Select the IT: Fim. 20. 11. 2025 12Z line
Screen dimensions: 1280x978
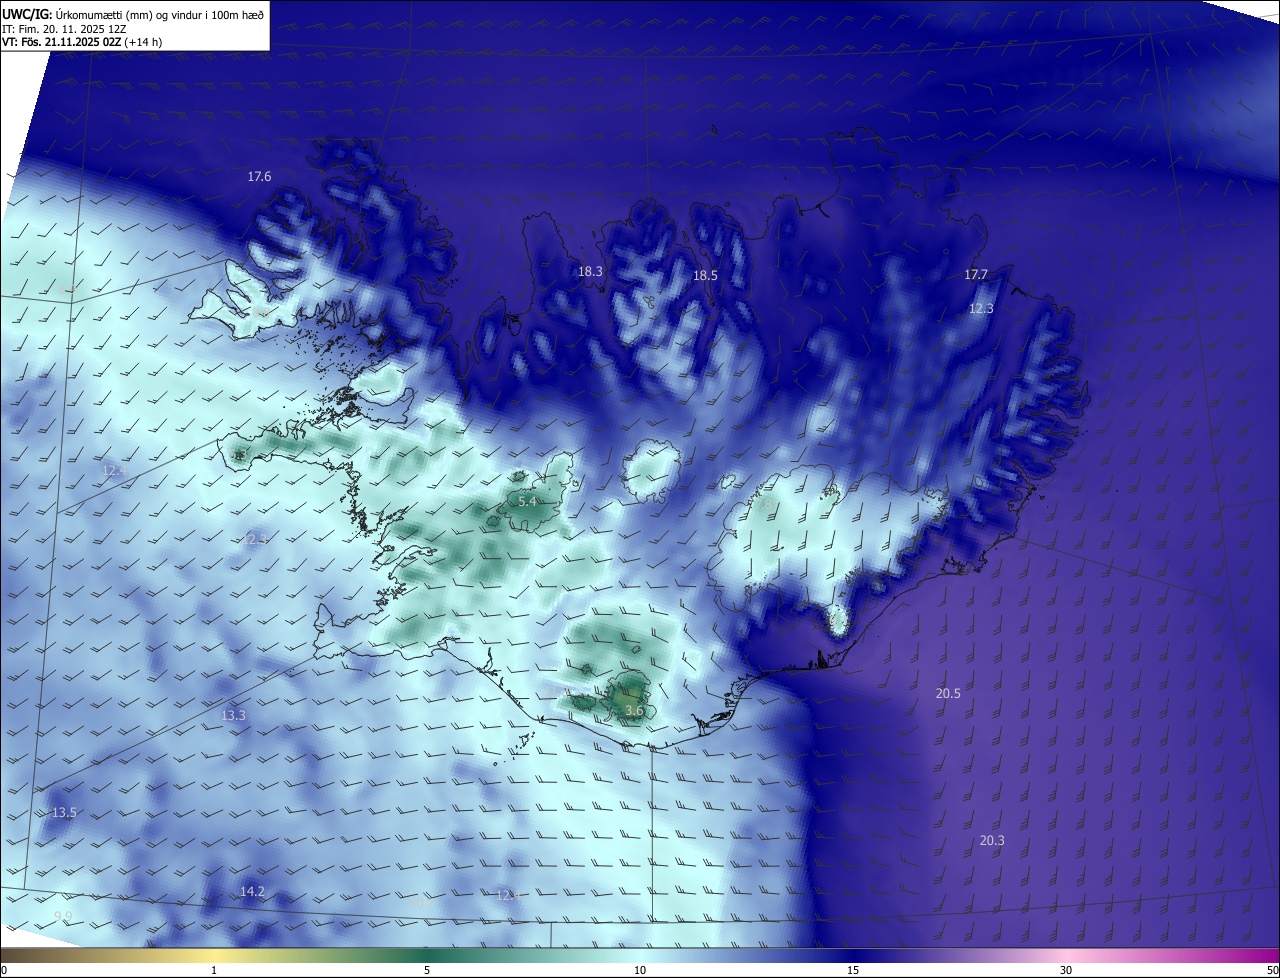tap(64, 29)
